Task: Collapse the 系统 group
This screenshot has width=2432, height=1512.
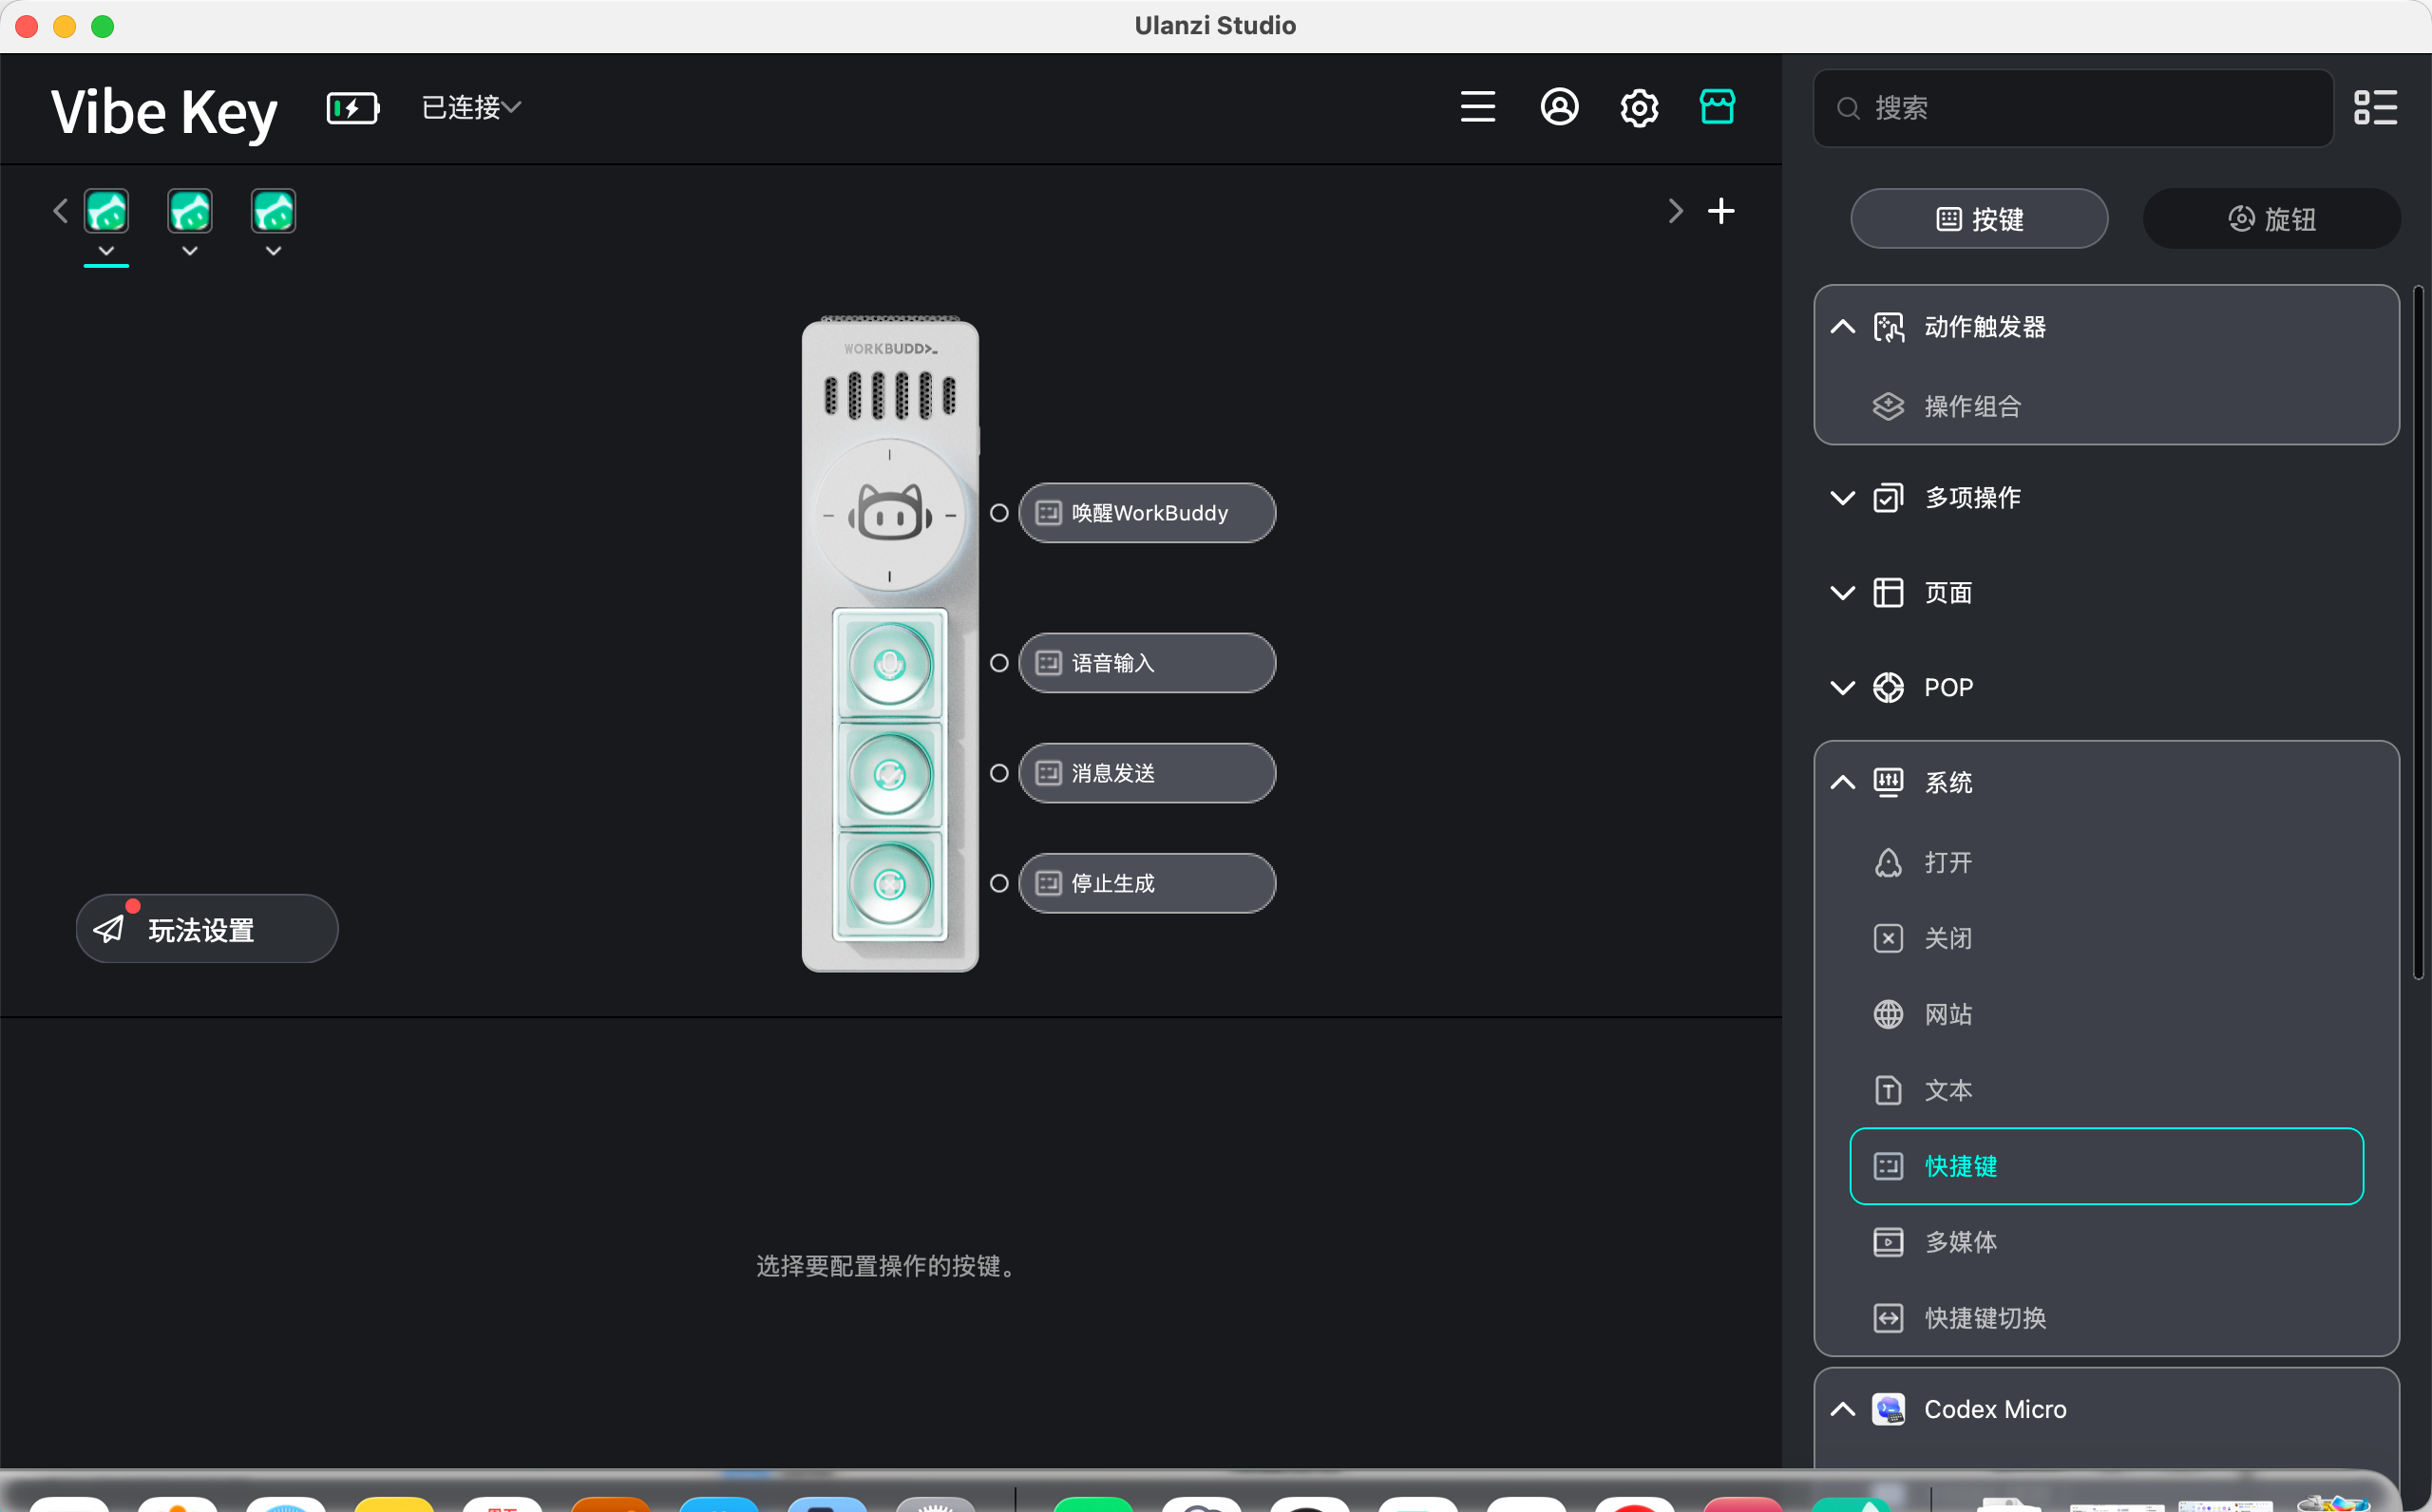Action: pos(1842,782)
